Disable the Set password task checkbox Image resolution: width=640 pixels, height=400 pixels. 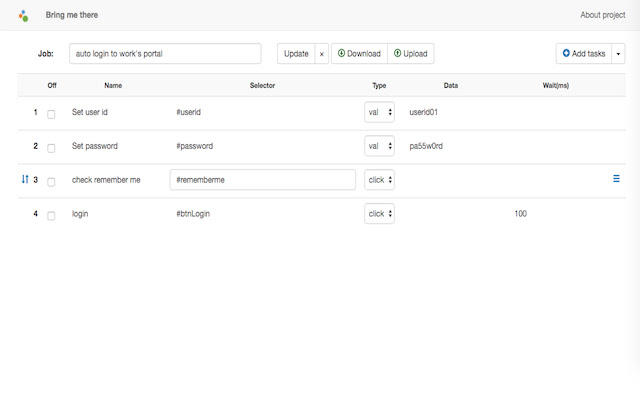[x=51, y=148]
